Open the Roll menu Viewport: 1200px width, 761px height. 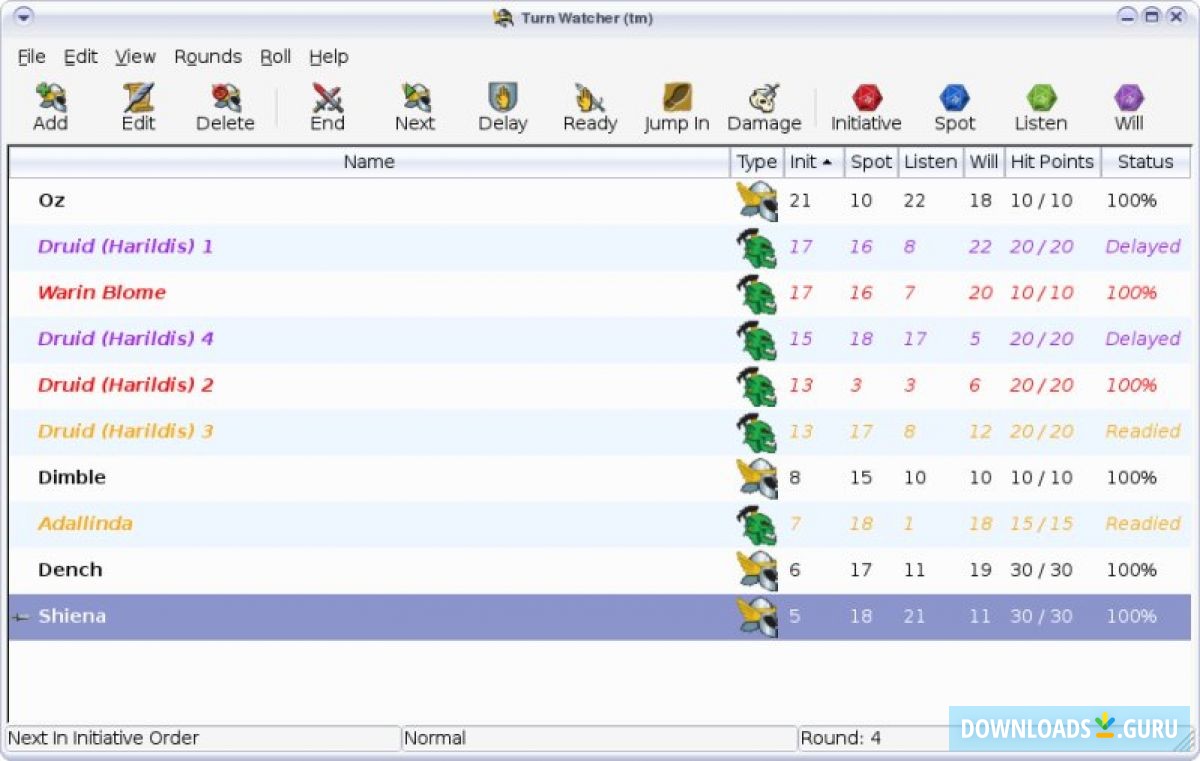tap(276, 57)
